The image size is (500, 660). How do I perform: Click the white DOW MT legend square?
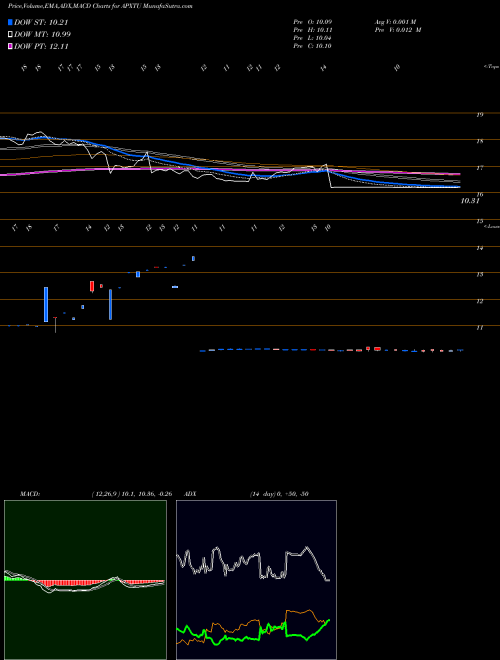pyautogui.click(x=11, y=35)
